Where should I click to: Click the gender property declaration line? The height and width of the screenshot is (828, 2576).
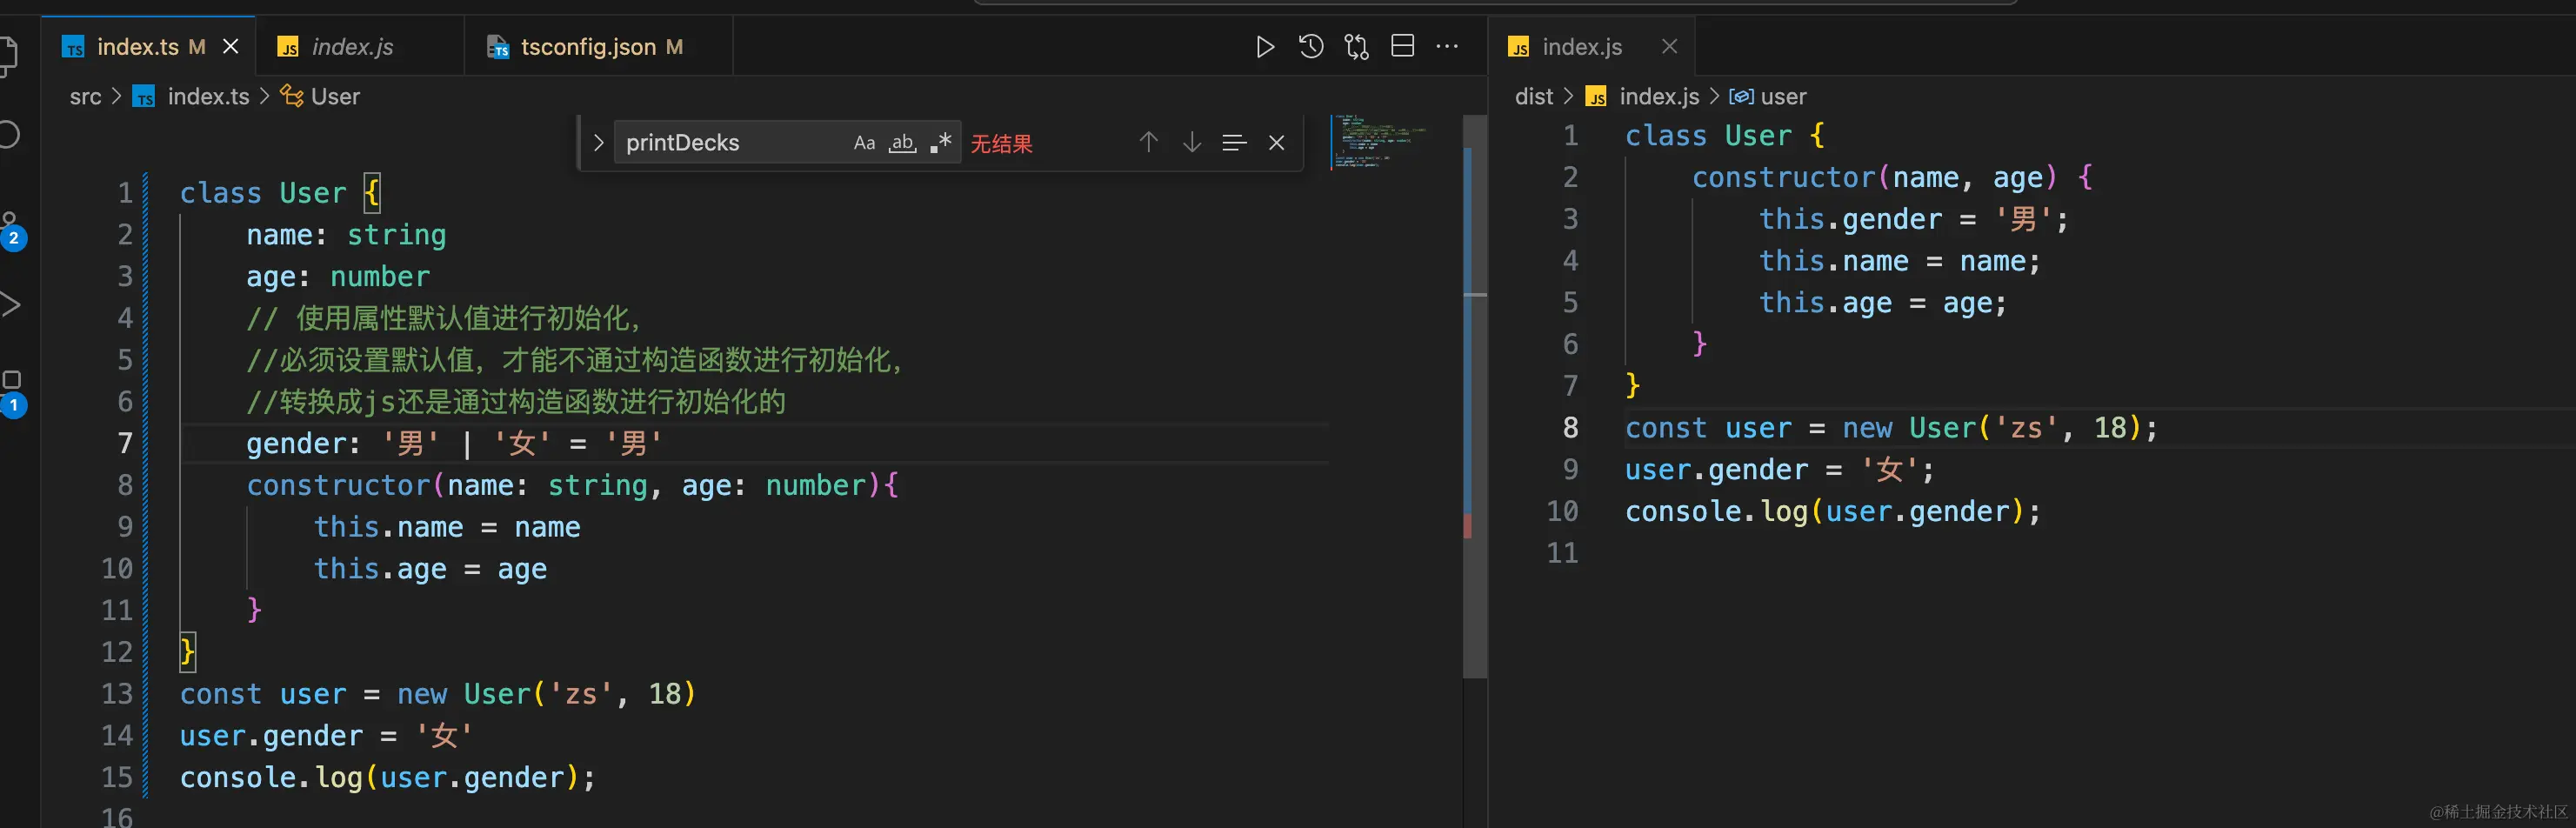454,443
